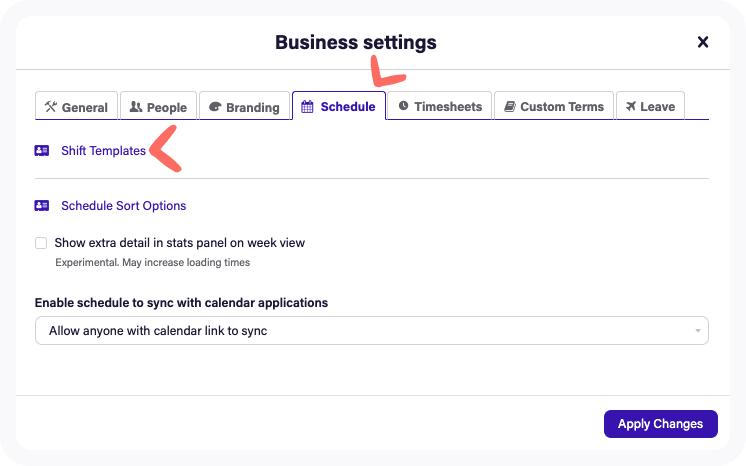
Task: Enable extra detail in stats panel checkbox
Action: (41, 243)
